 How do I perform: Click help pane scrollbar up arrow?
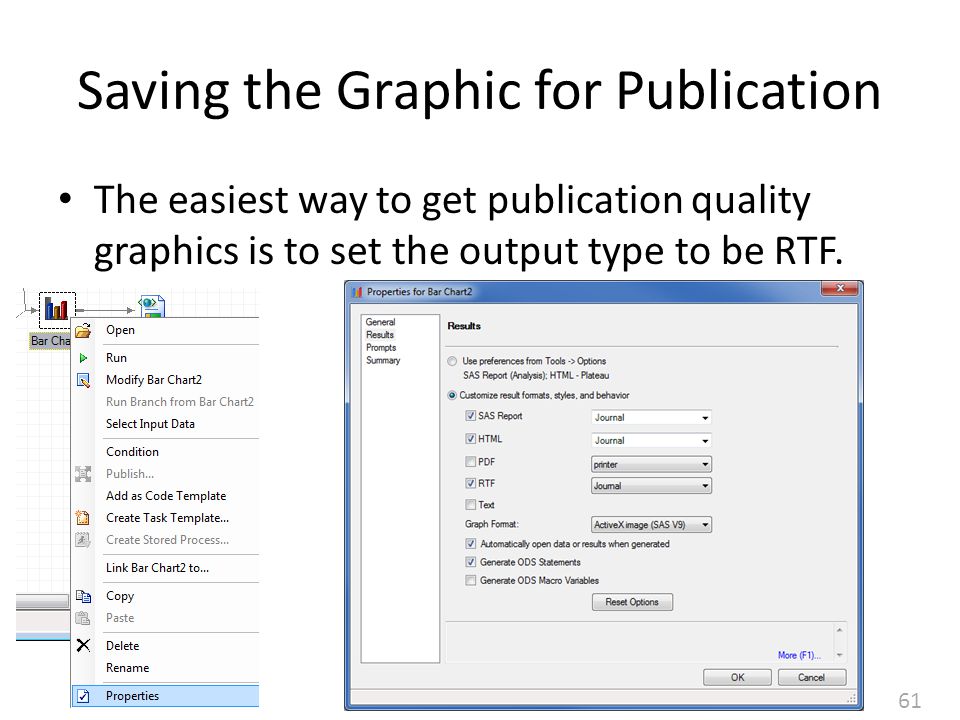pos(839,630)
